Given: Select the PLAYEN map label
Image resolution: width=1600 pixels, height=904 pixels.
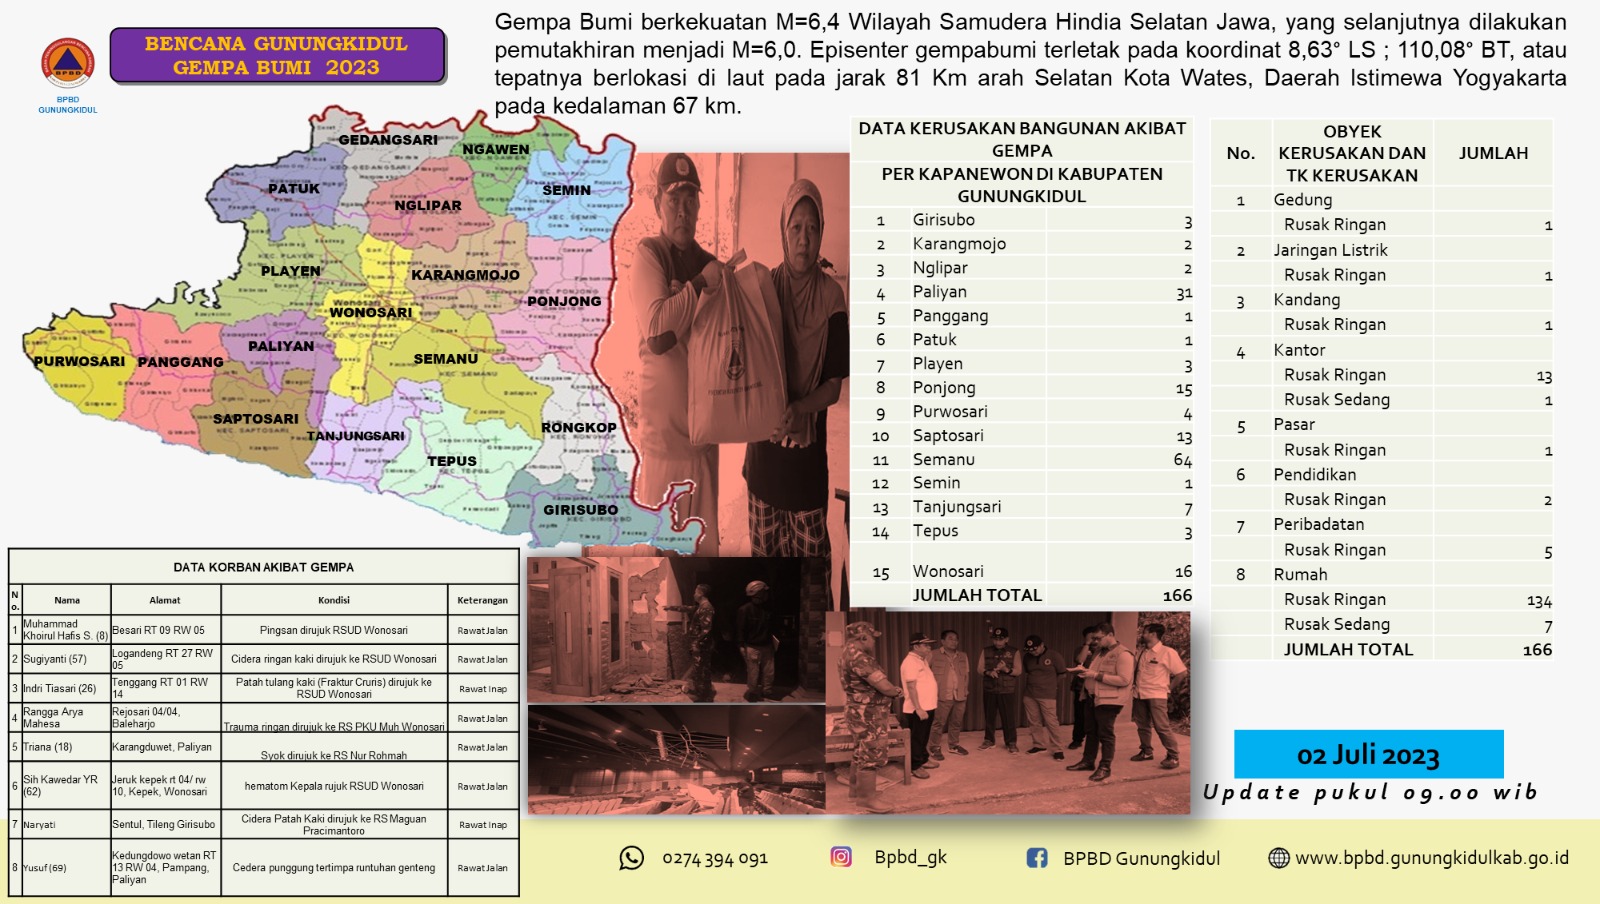Looking at the screenshot, I should 291,271.
